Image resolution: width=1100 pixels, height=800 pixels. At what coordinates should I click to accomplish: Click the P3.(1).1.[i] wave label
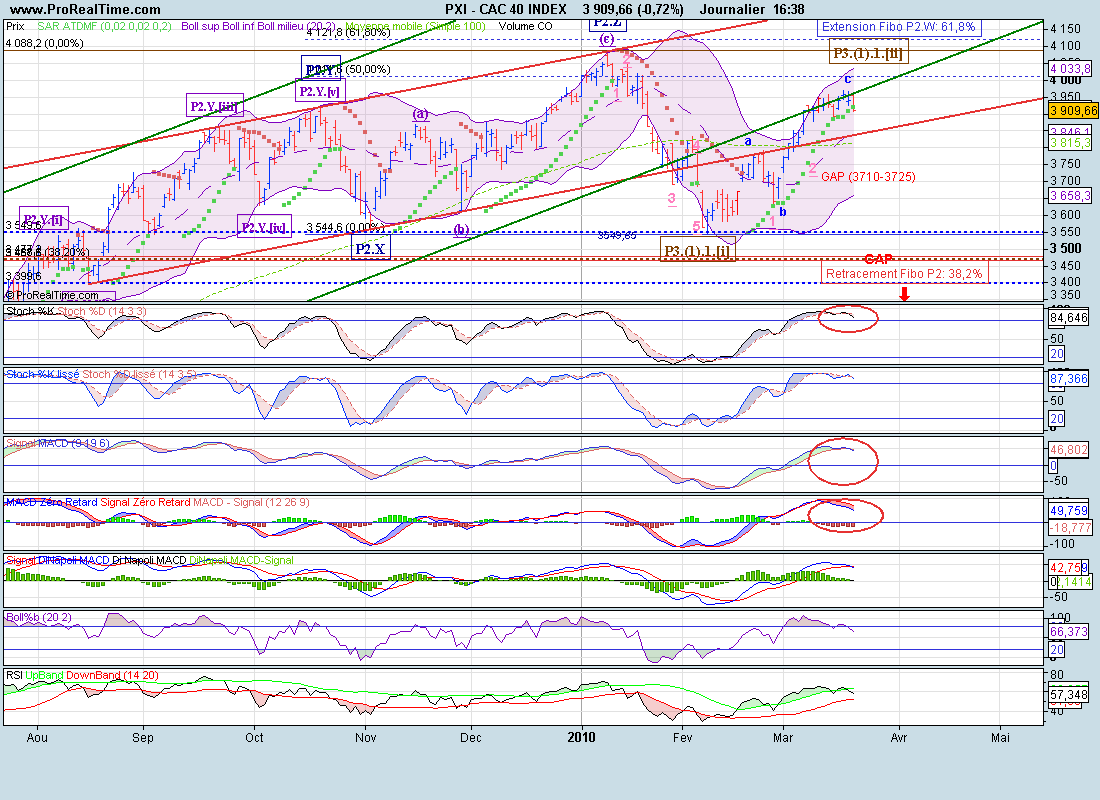(x=698, y=250)
